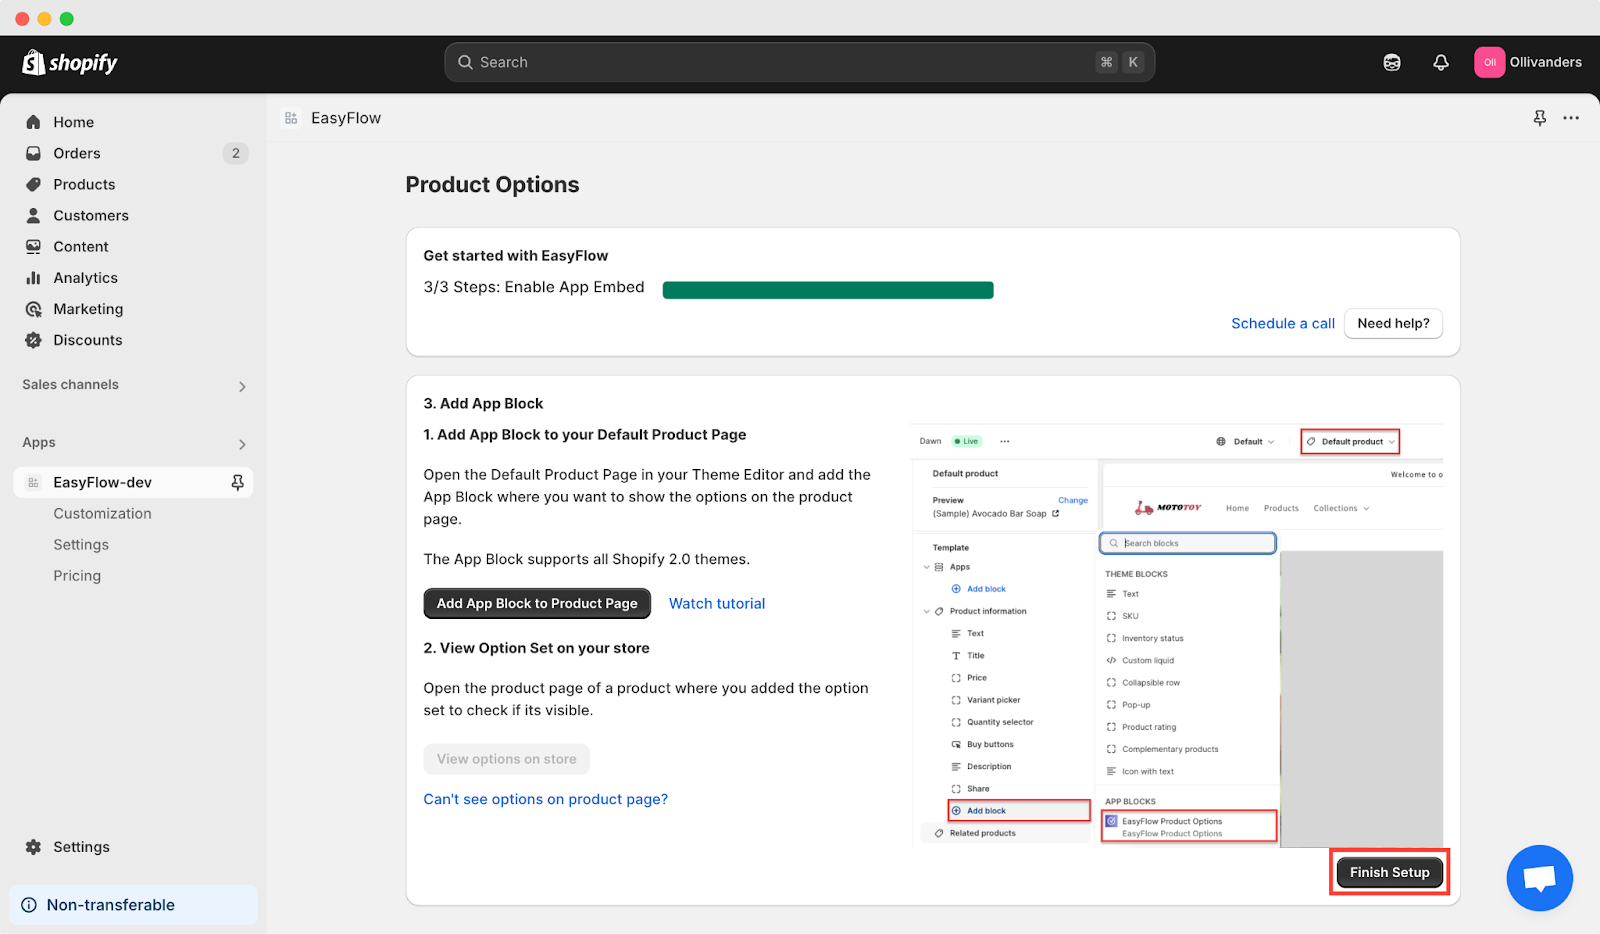The width and height of the screenshot is (1600, 934).
Task: Select Customization under EasyFlow-dev
Action: click(x=102, y=513)
